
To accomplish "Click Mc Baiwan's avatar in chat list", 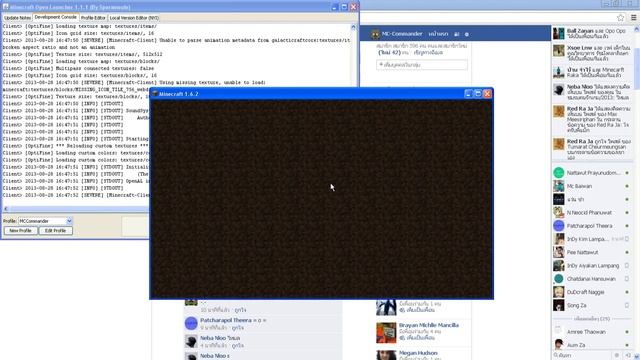I will (558, 186).
